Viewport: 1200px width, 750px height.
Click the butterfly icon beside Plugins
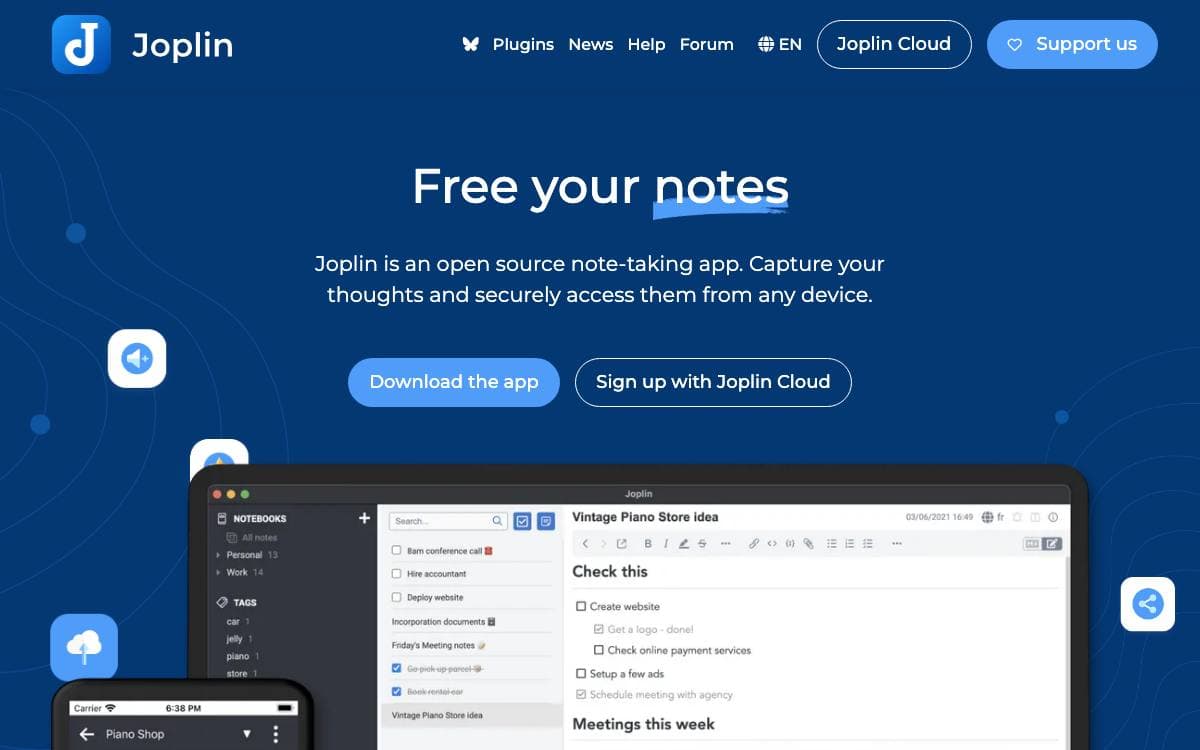(471, 44)
